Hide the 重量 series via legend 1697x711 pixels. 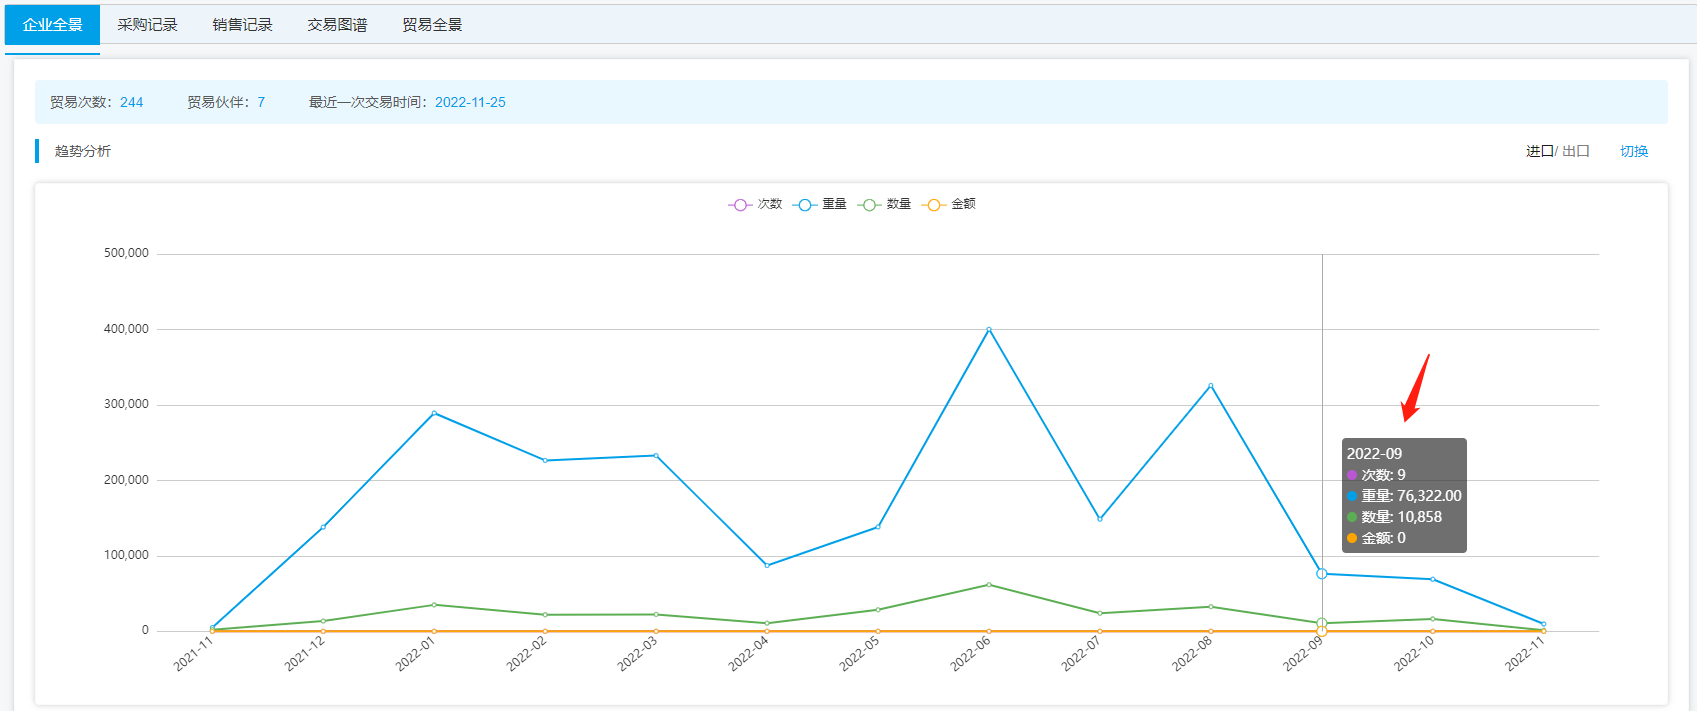tap(820, 204)
